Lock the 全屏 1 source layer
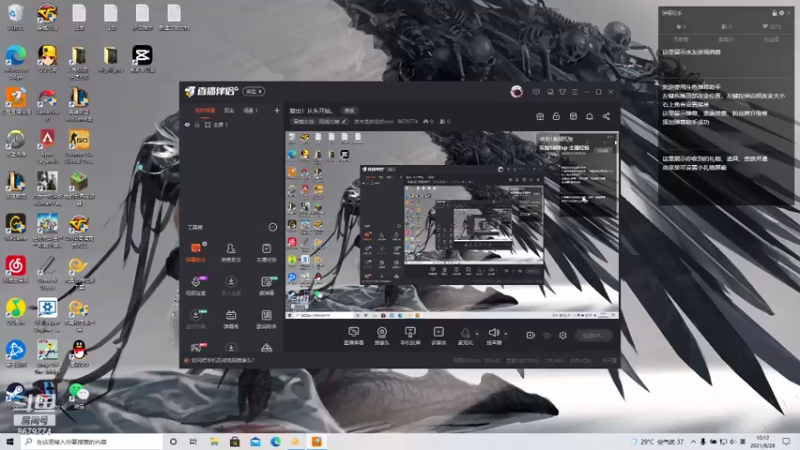This screenshot has height=450, width=800. [197, 124]
